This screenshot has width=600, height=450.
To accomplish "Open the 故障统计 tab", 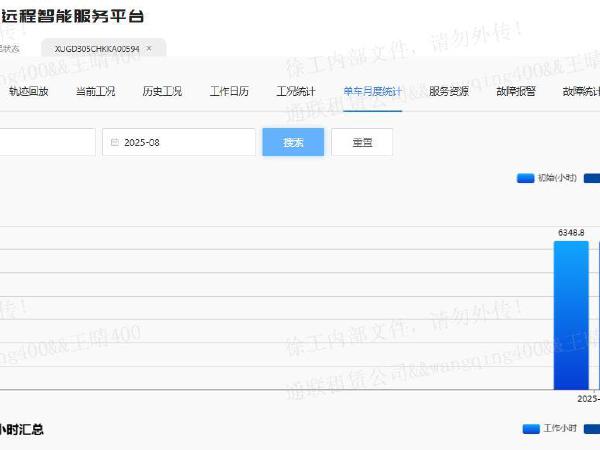I will point(581,91).
